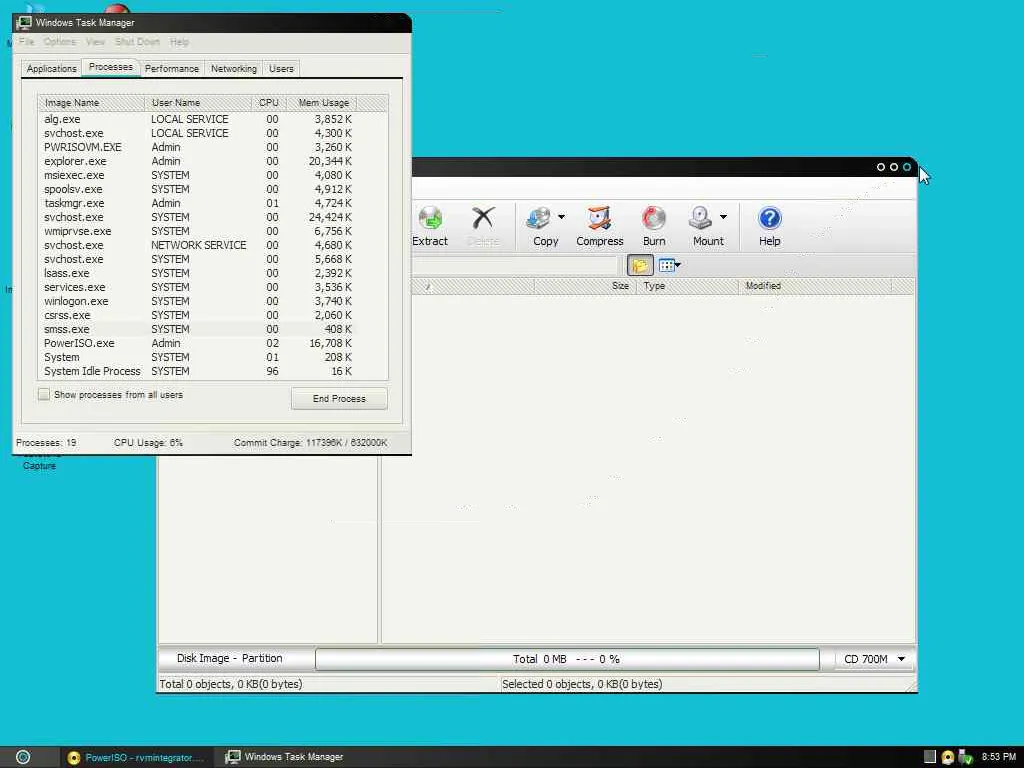Select the winlogon.exe process row
The image size is (1024, 768).
pyautogui.click(x=198, y=301)
